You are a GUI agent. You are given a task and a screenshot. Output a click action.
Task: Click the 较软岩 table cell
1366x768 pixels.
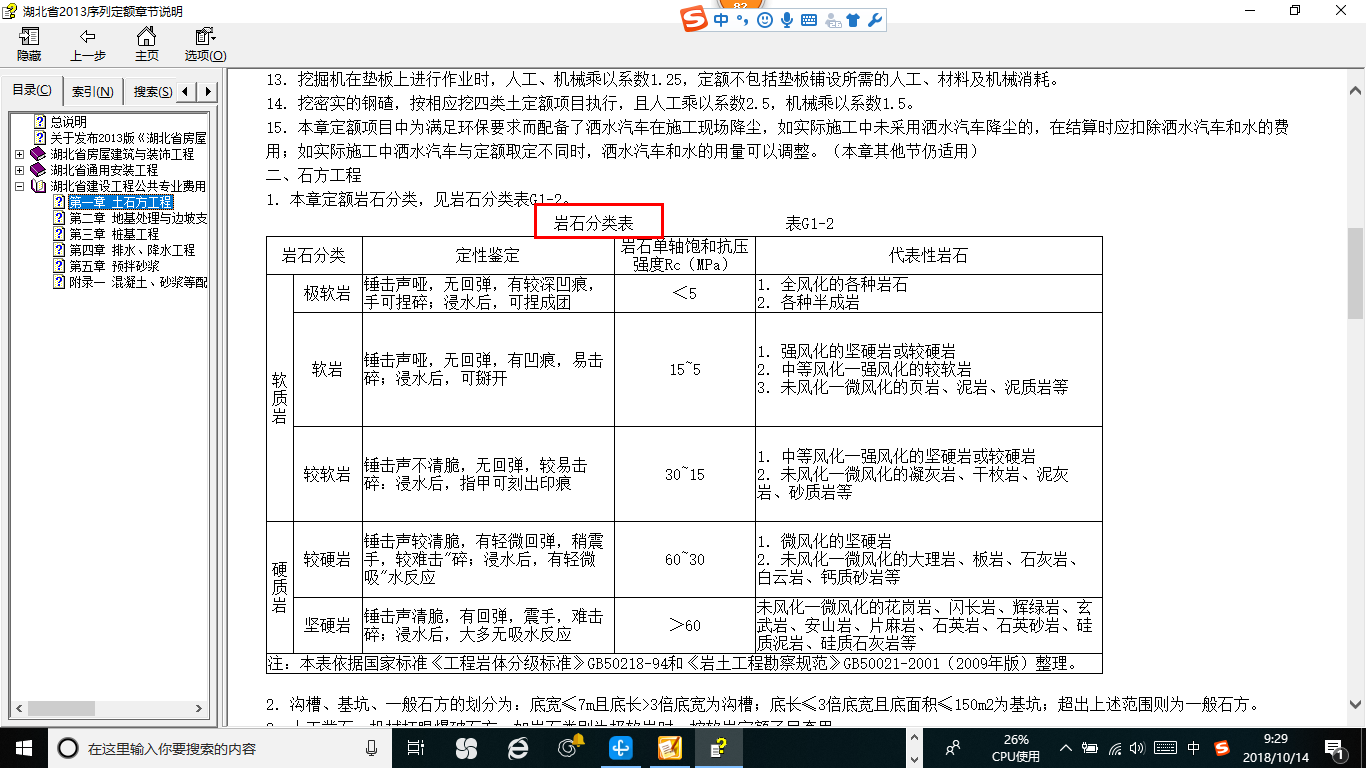(327, 474)
